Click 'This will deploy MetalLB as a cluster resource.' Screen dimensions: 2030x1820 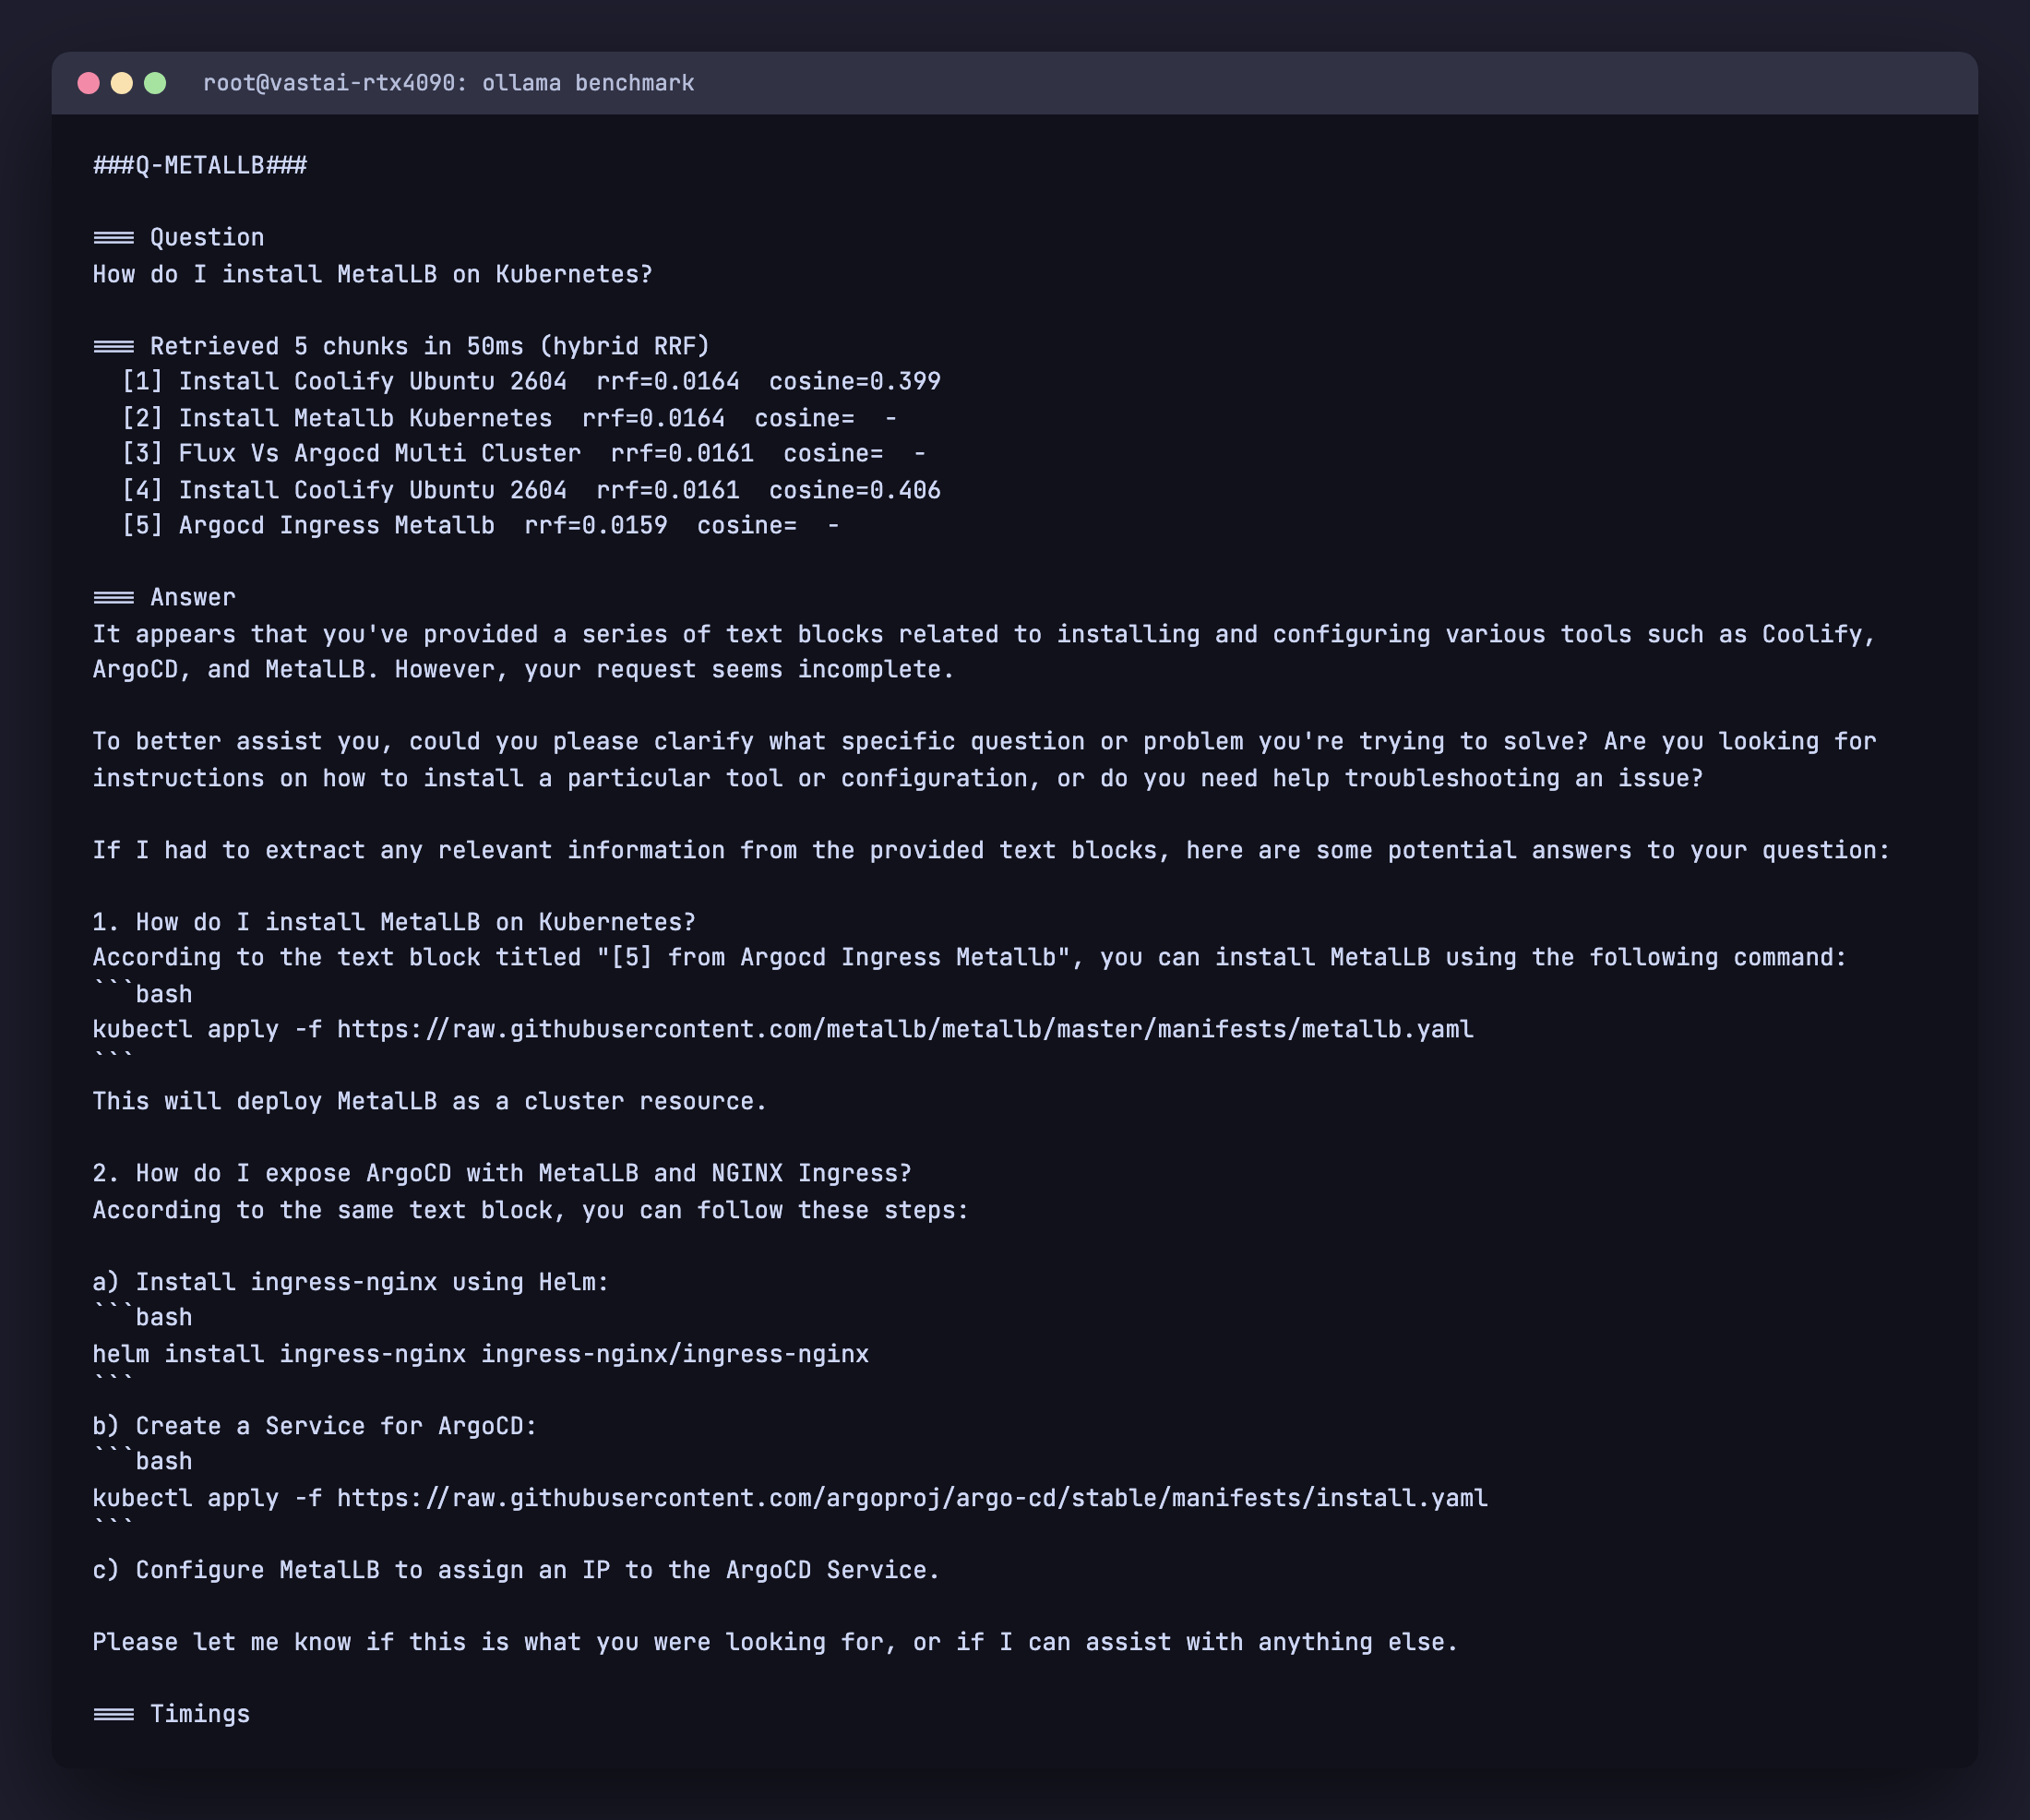pyautogui.click(x=430, y=1102)
